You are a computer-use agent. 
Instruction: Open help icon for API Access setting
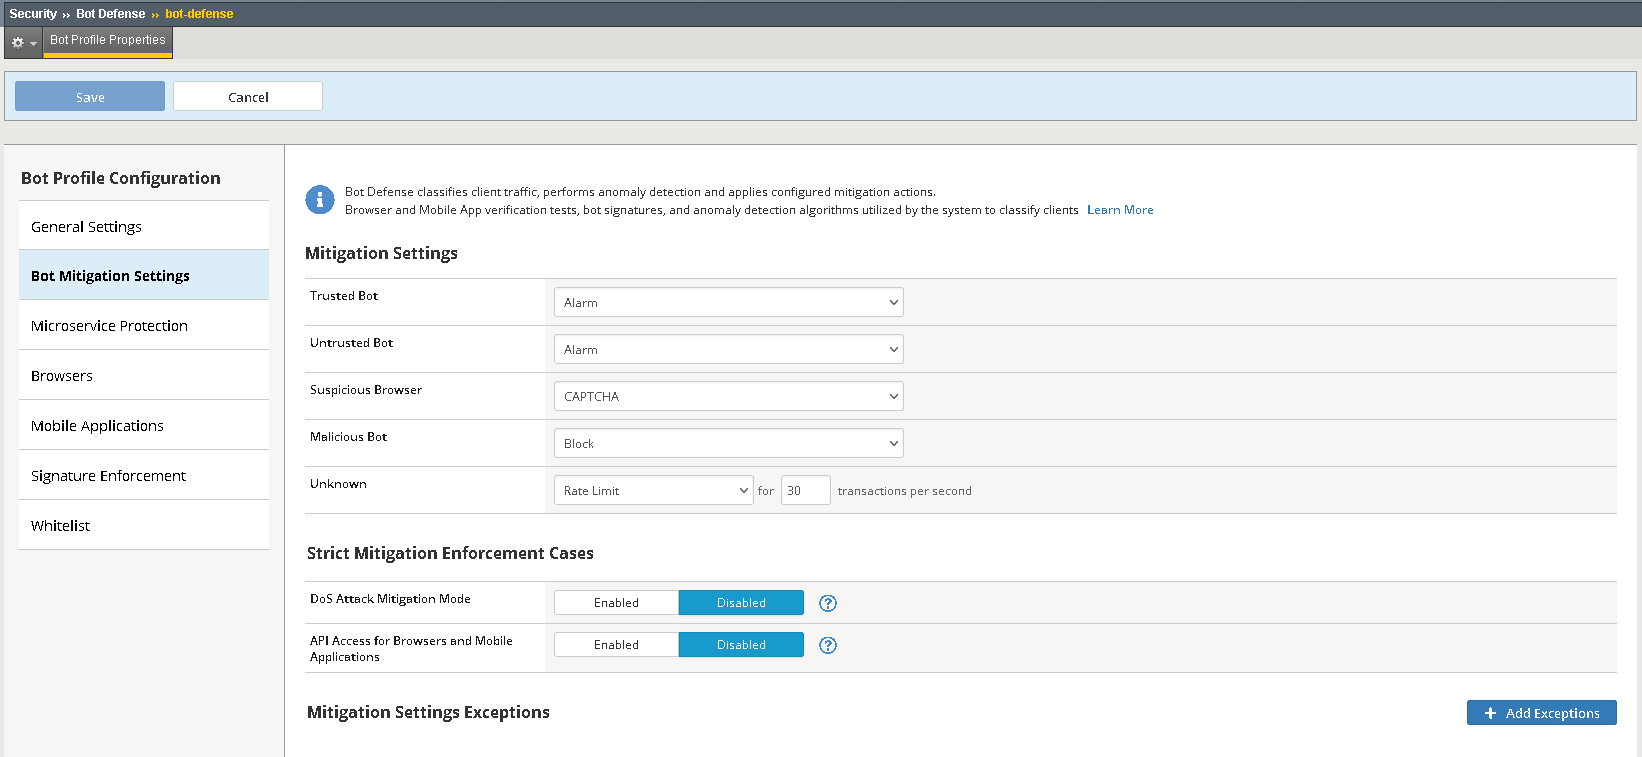pyautogui.click(x=827, y=645)
